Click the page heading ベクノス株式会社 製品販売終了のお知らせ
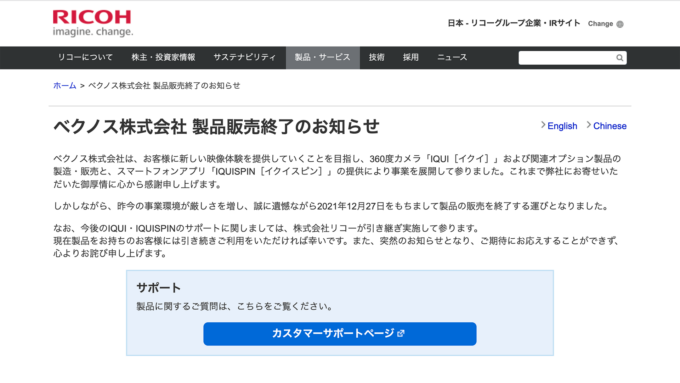This screenshot has height=383, width=680. [x=216, y=127]
